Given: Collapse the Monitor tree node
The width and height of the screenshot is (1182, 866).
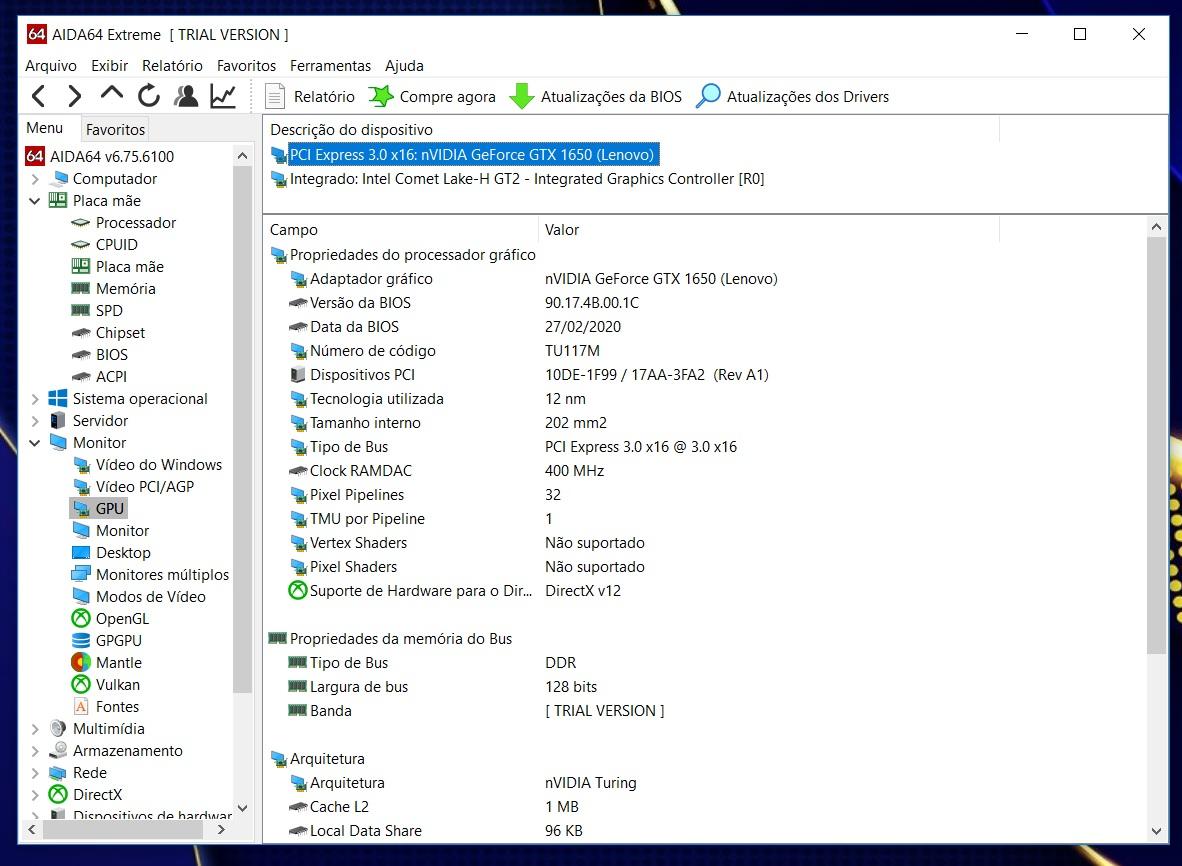Looking at the screenshot, I should 35,442.
